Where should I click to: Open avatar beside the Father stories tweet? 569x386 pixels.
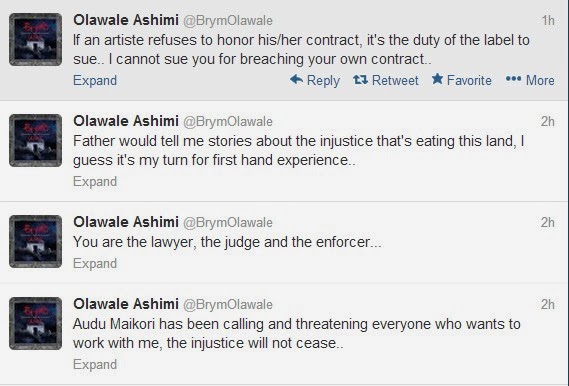point(35,140)
